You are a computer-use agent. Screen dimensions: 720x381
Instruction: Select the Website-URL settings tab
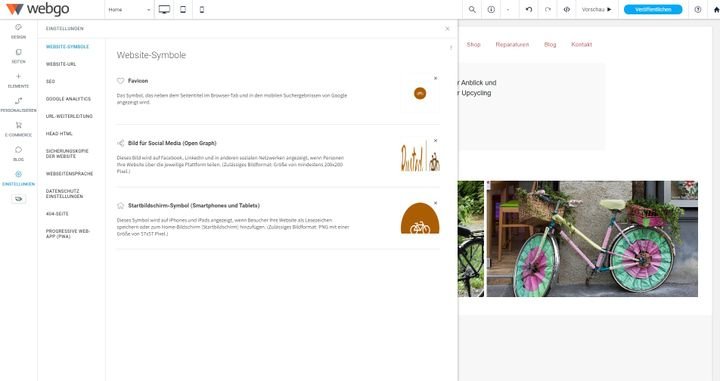61,64
